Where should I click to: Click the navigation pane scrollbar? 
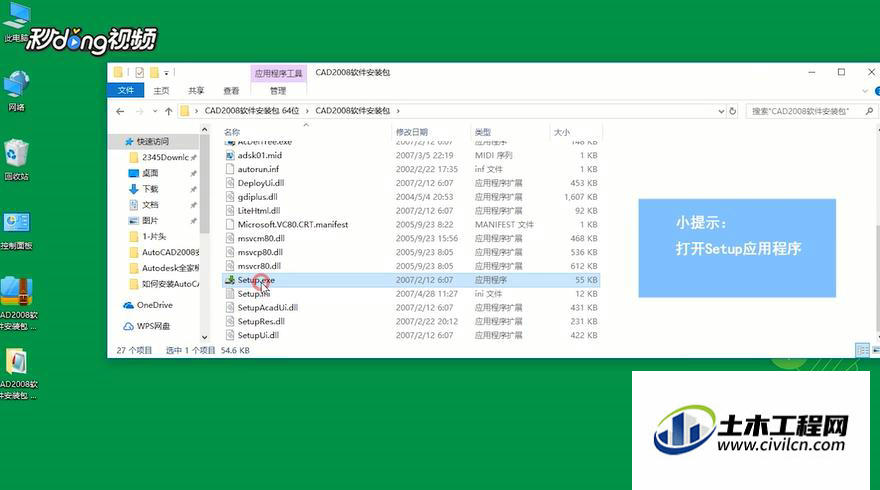click(x=204, y=185)
